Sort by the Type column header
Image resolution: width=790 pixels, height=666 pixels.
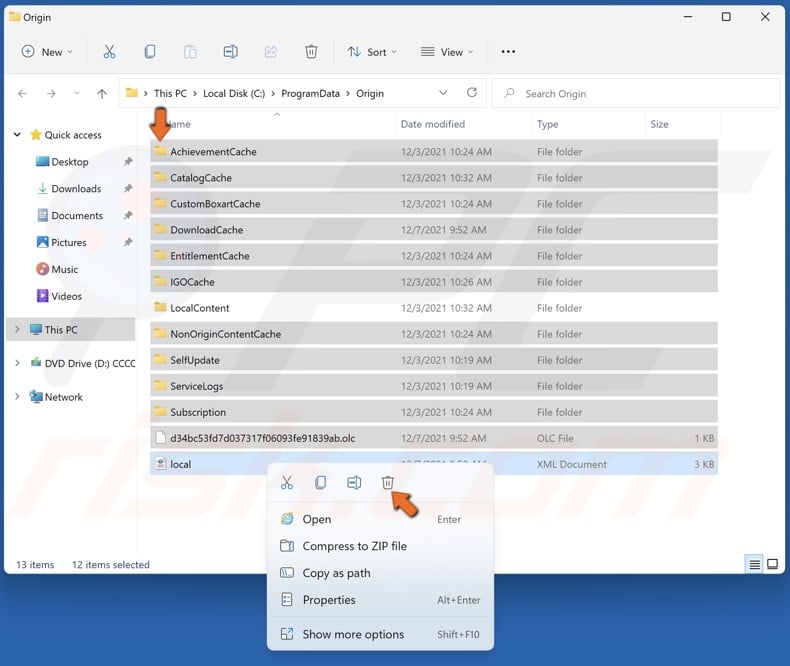(x=548, y=124)
